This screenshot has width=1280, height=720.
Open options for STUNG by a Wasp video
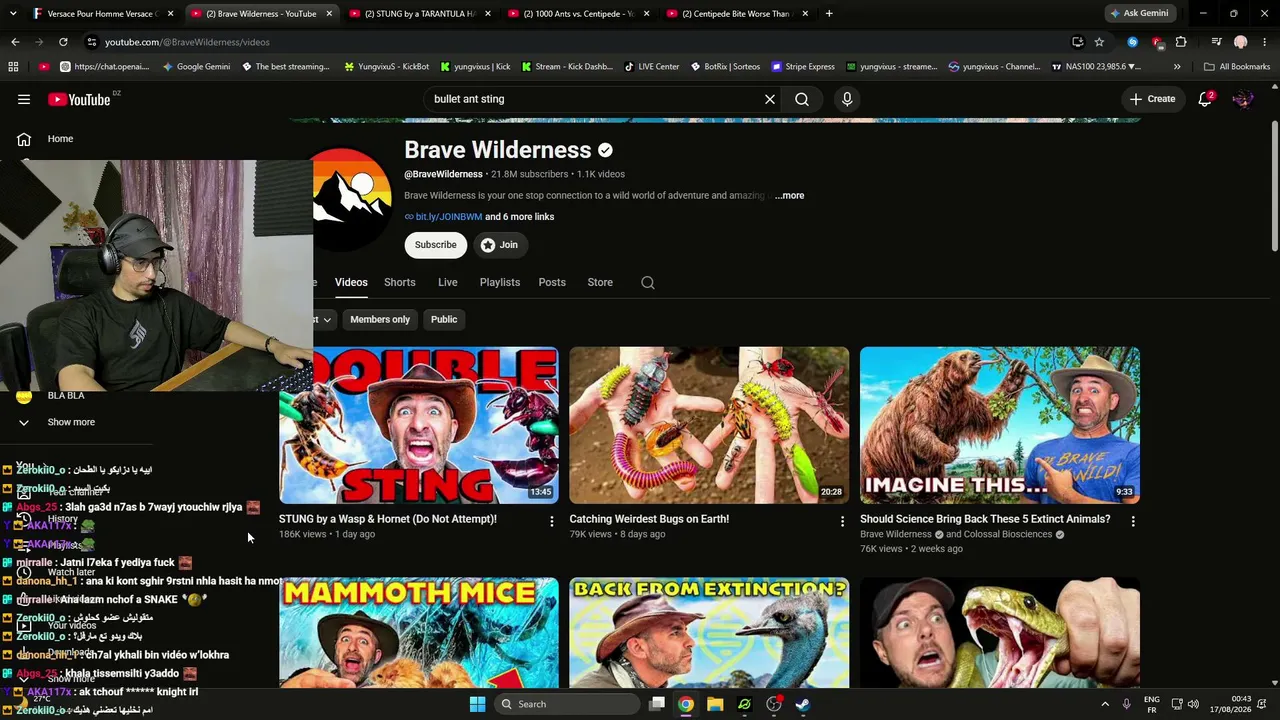(551, 521)
